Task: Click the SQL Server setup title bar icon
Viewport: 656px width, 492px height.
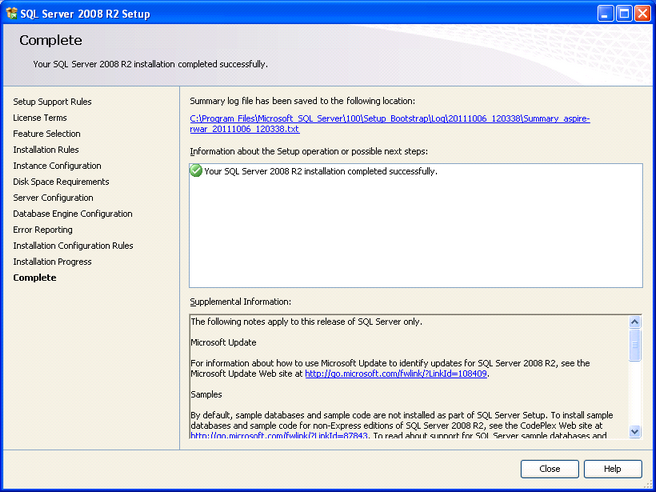Action: 12,12
